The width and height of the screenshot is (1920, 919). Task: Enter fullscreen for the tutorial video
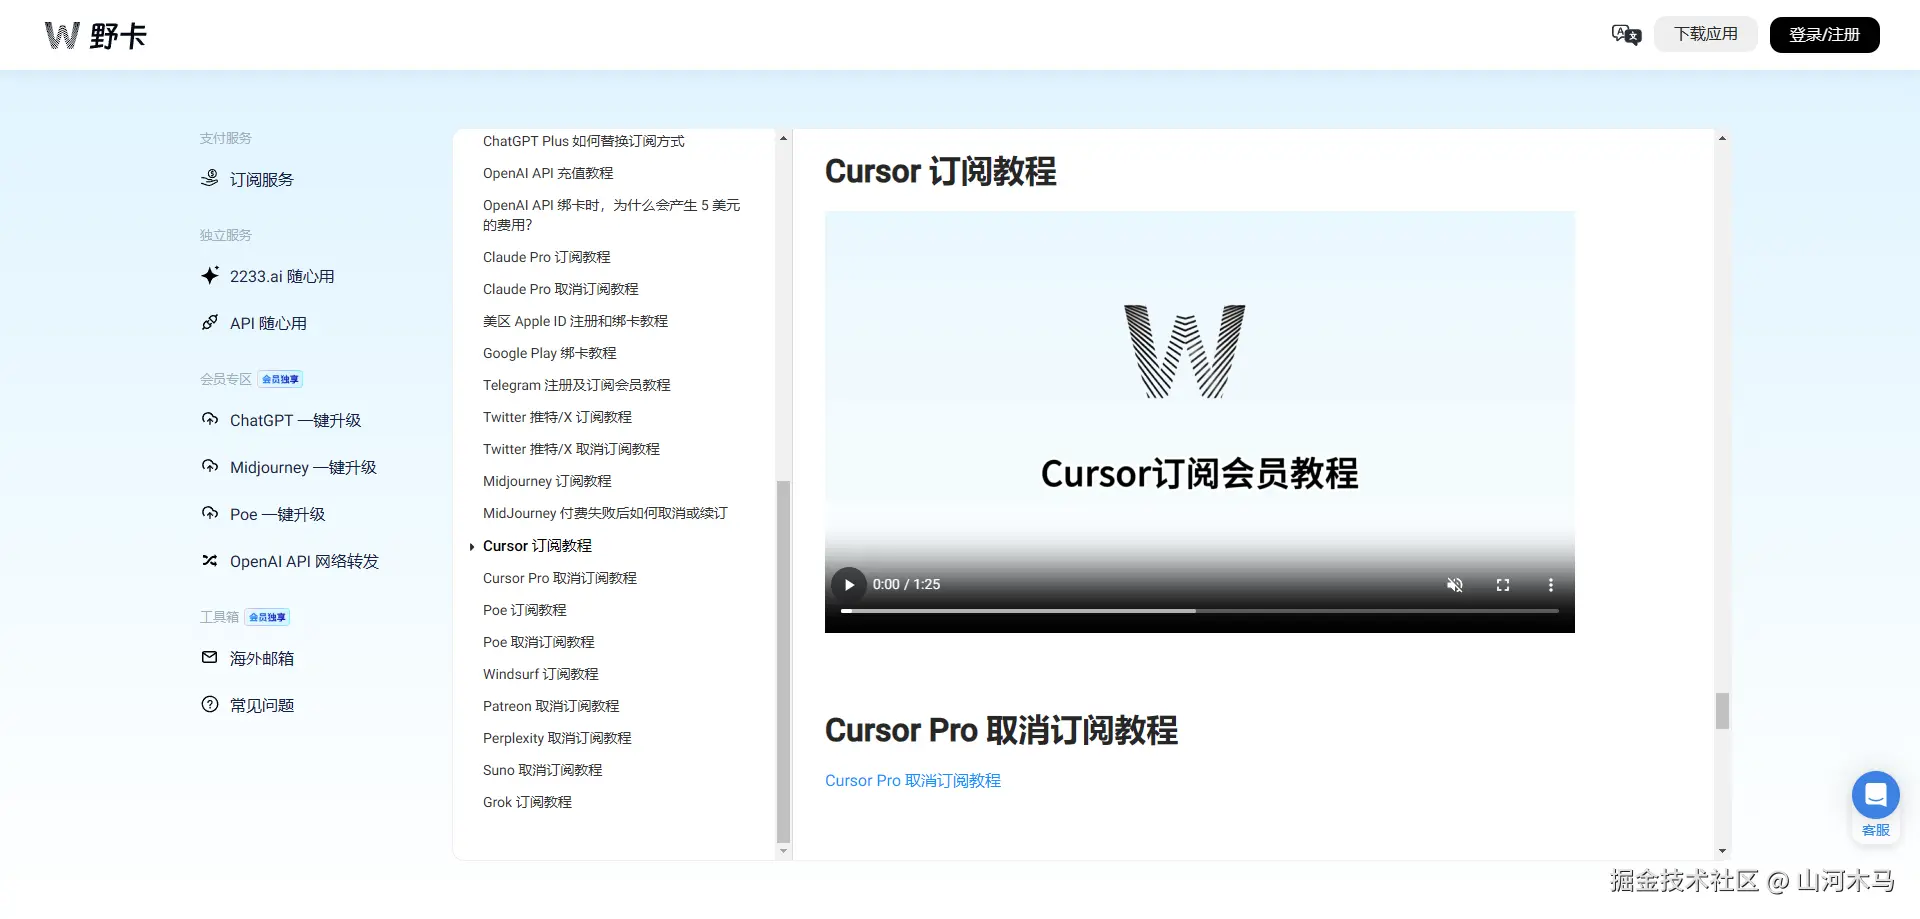click(x=1503, y=585)
